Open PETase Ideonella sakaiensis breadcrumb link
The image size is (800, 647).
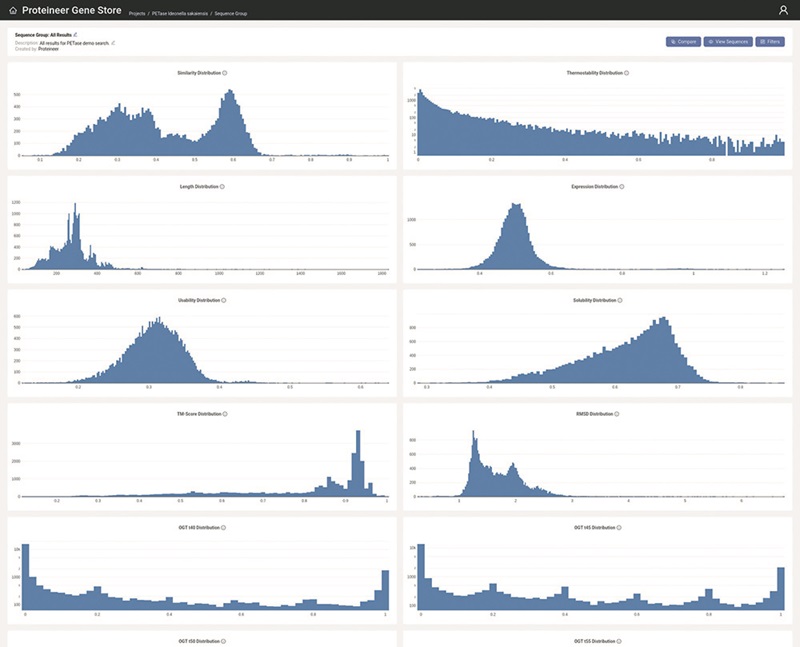pos(178,14)
